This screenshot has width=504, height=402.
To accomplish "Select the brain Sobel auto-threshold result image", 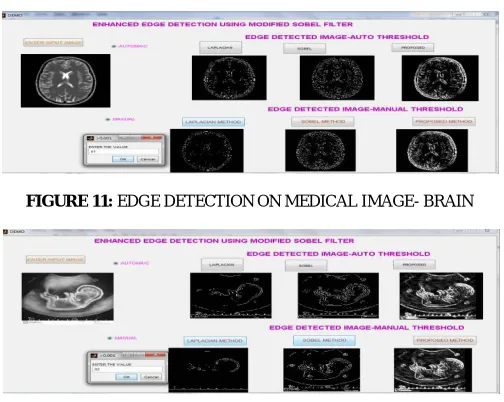I will coord(337,78).
